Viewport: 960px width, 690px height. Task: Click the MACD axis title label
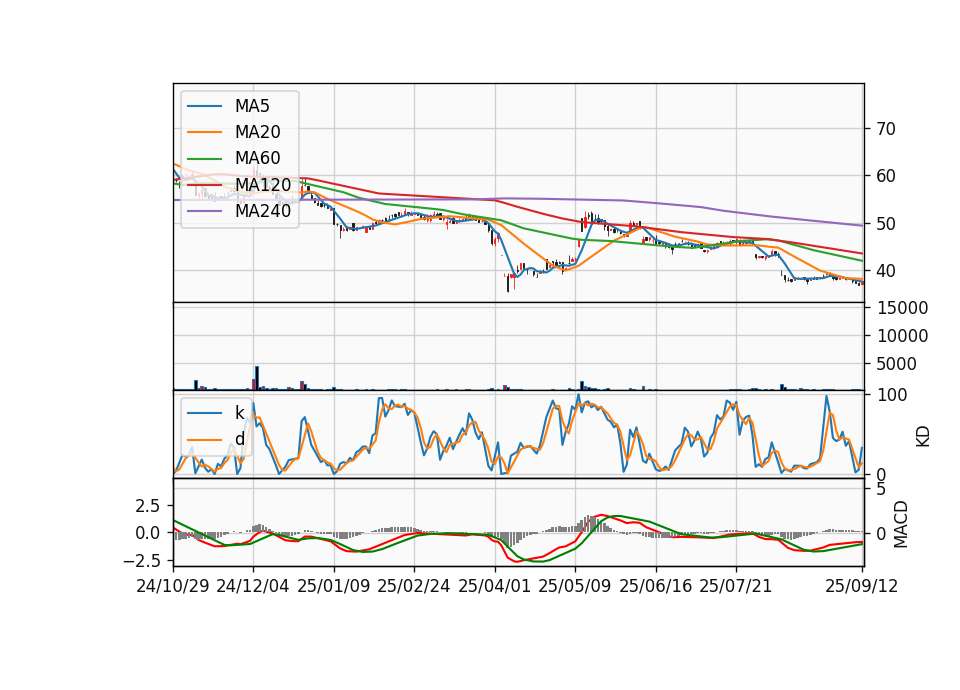coord(901,524)
